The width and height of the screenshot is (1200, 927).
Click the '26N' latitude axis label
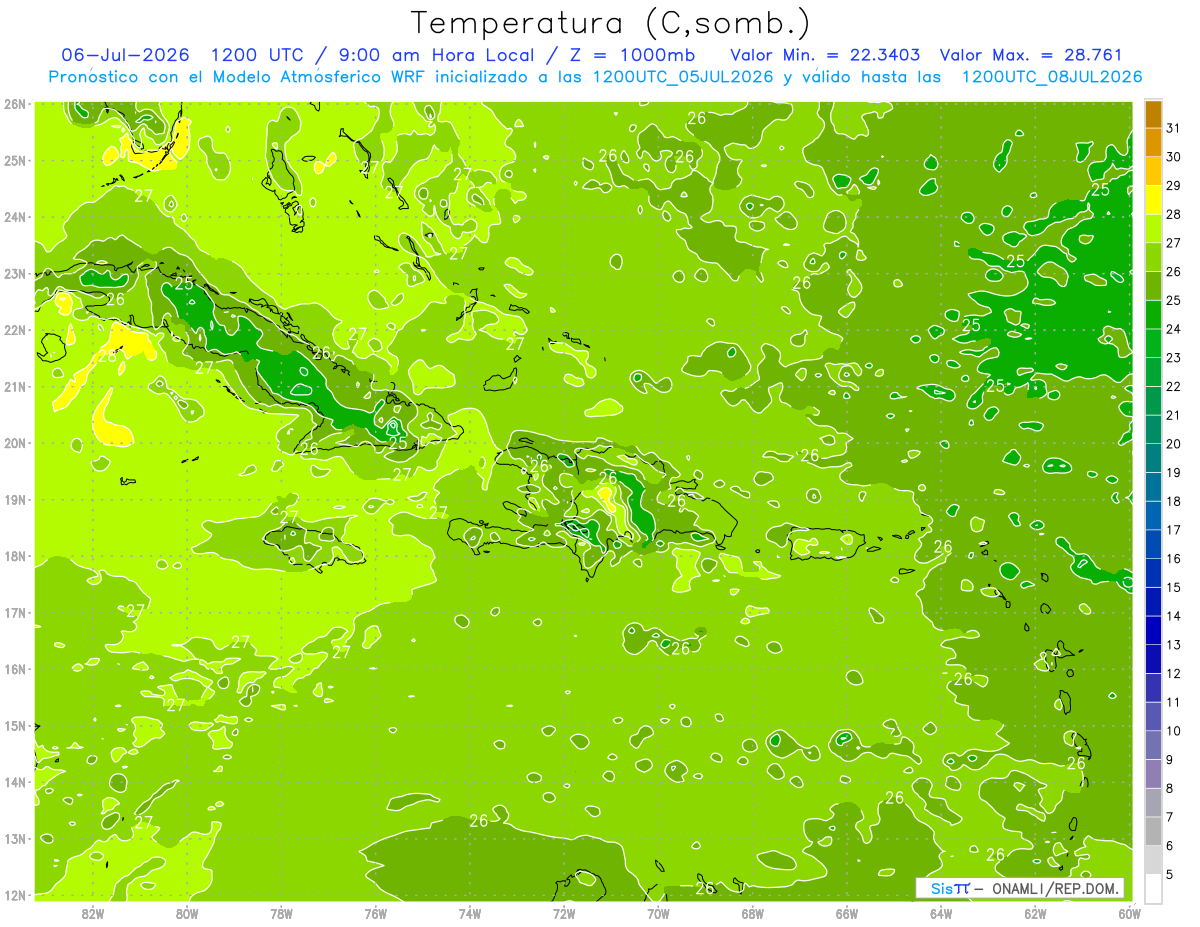tap(15, 104)
